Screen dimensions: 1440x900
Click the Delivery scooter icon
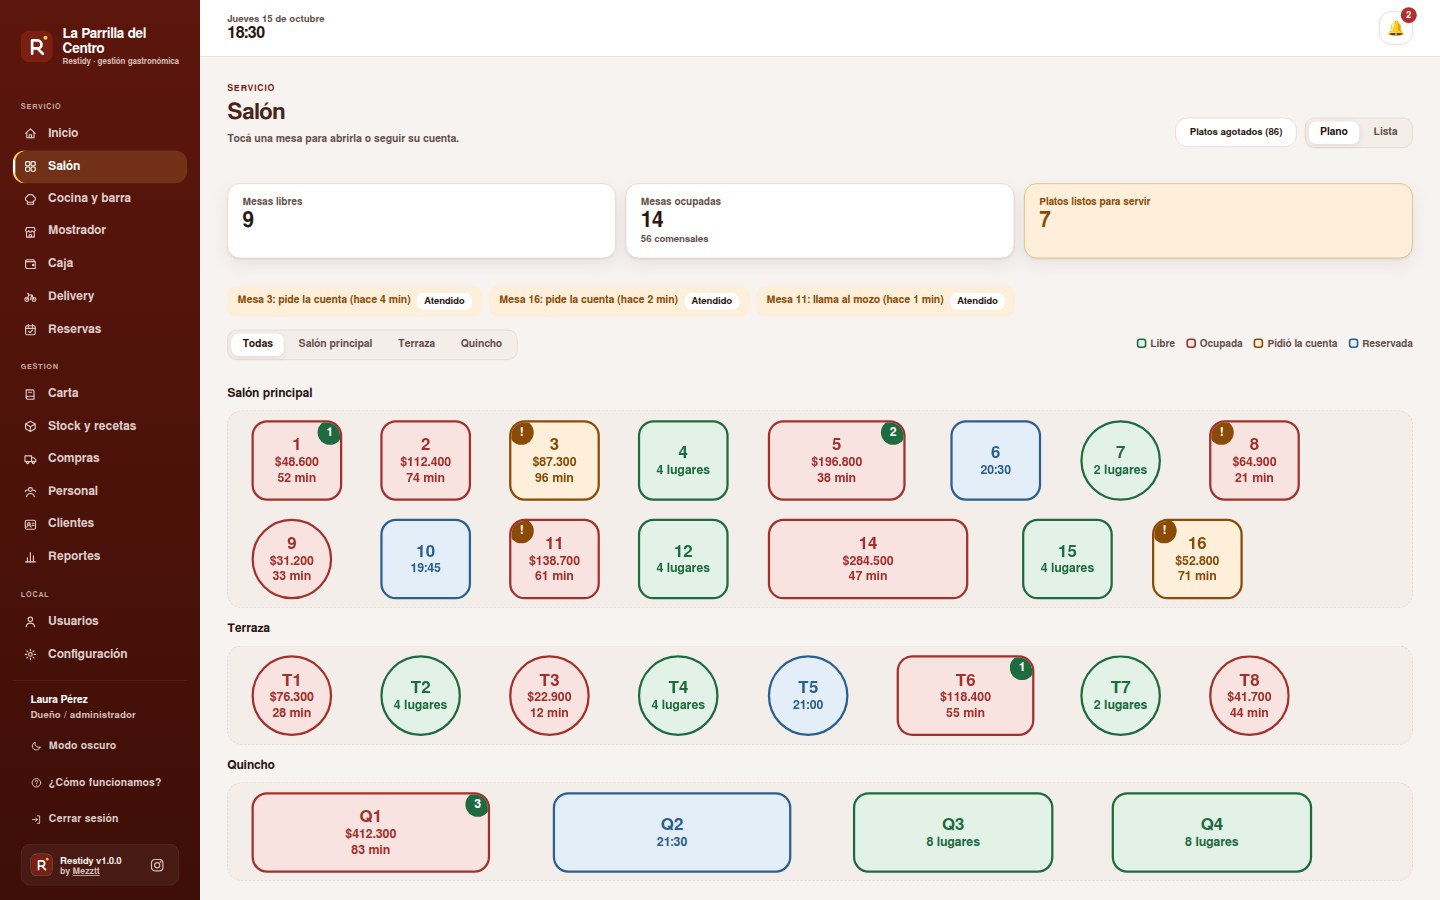point(30,297)
